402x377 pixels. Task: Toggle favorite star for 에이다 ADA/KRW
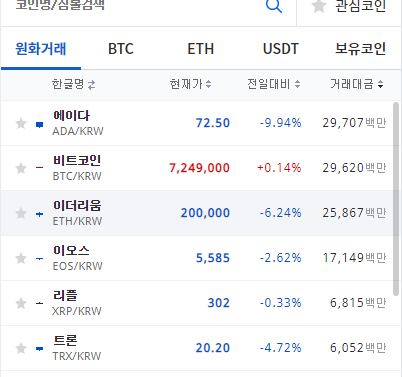click(x=21, y=123)
